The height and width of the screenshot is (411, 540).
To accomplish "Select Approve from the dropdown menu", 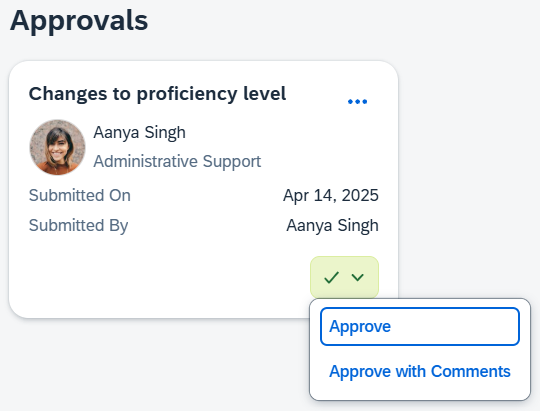I will [x=419, y=326].
